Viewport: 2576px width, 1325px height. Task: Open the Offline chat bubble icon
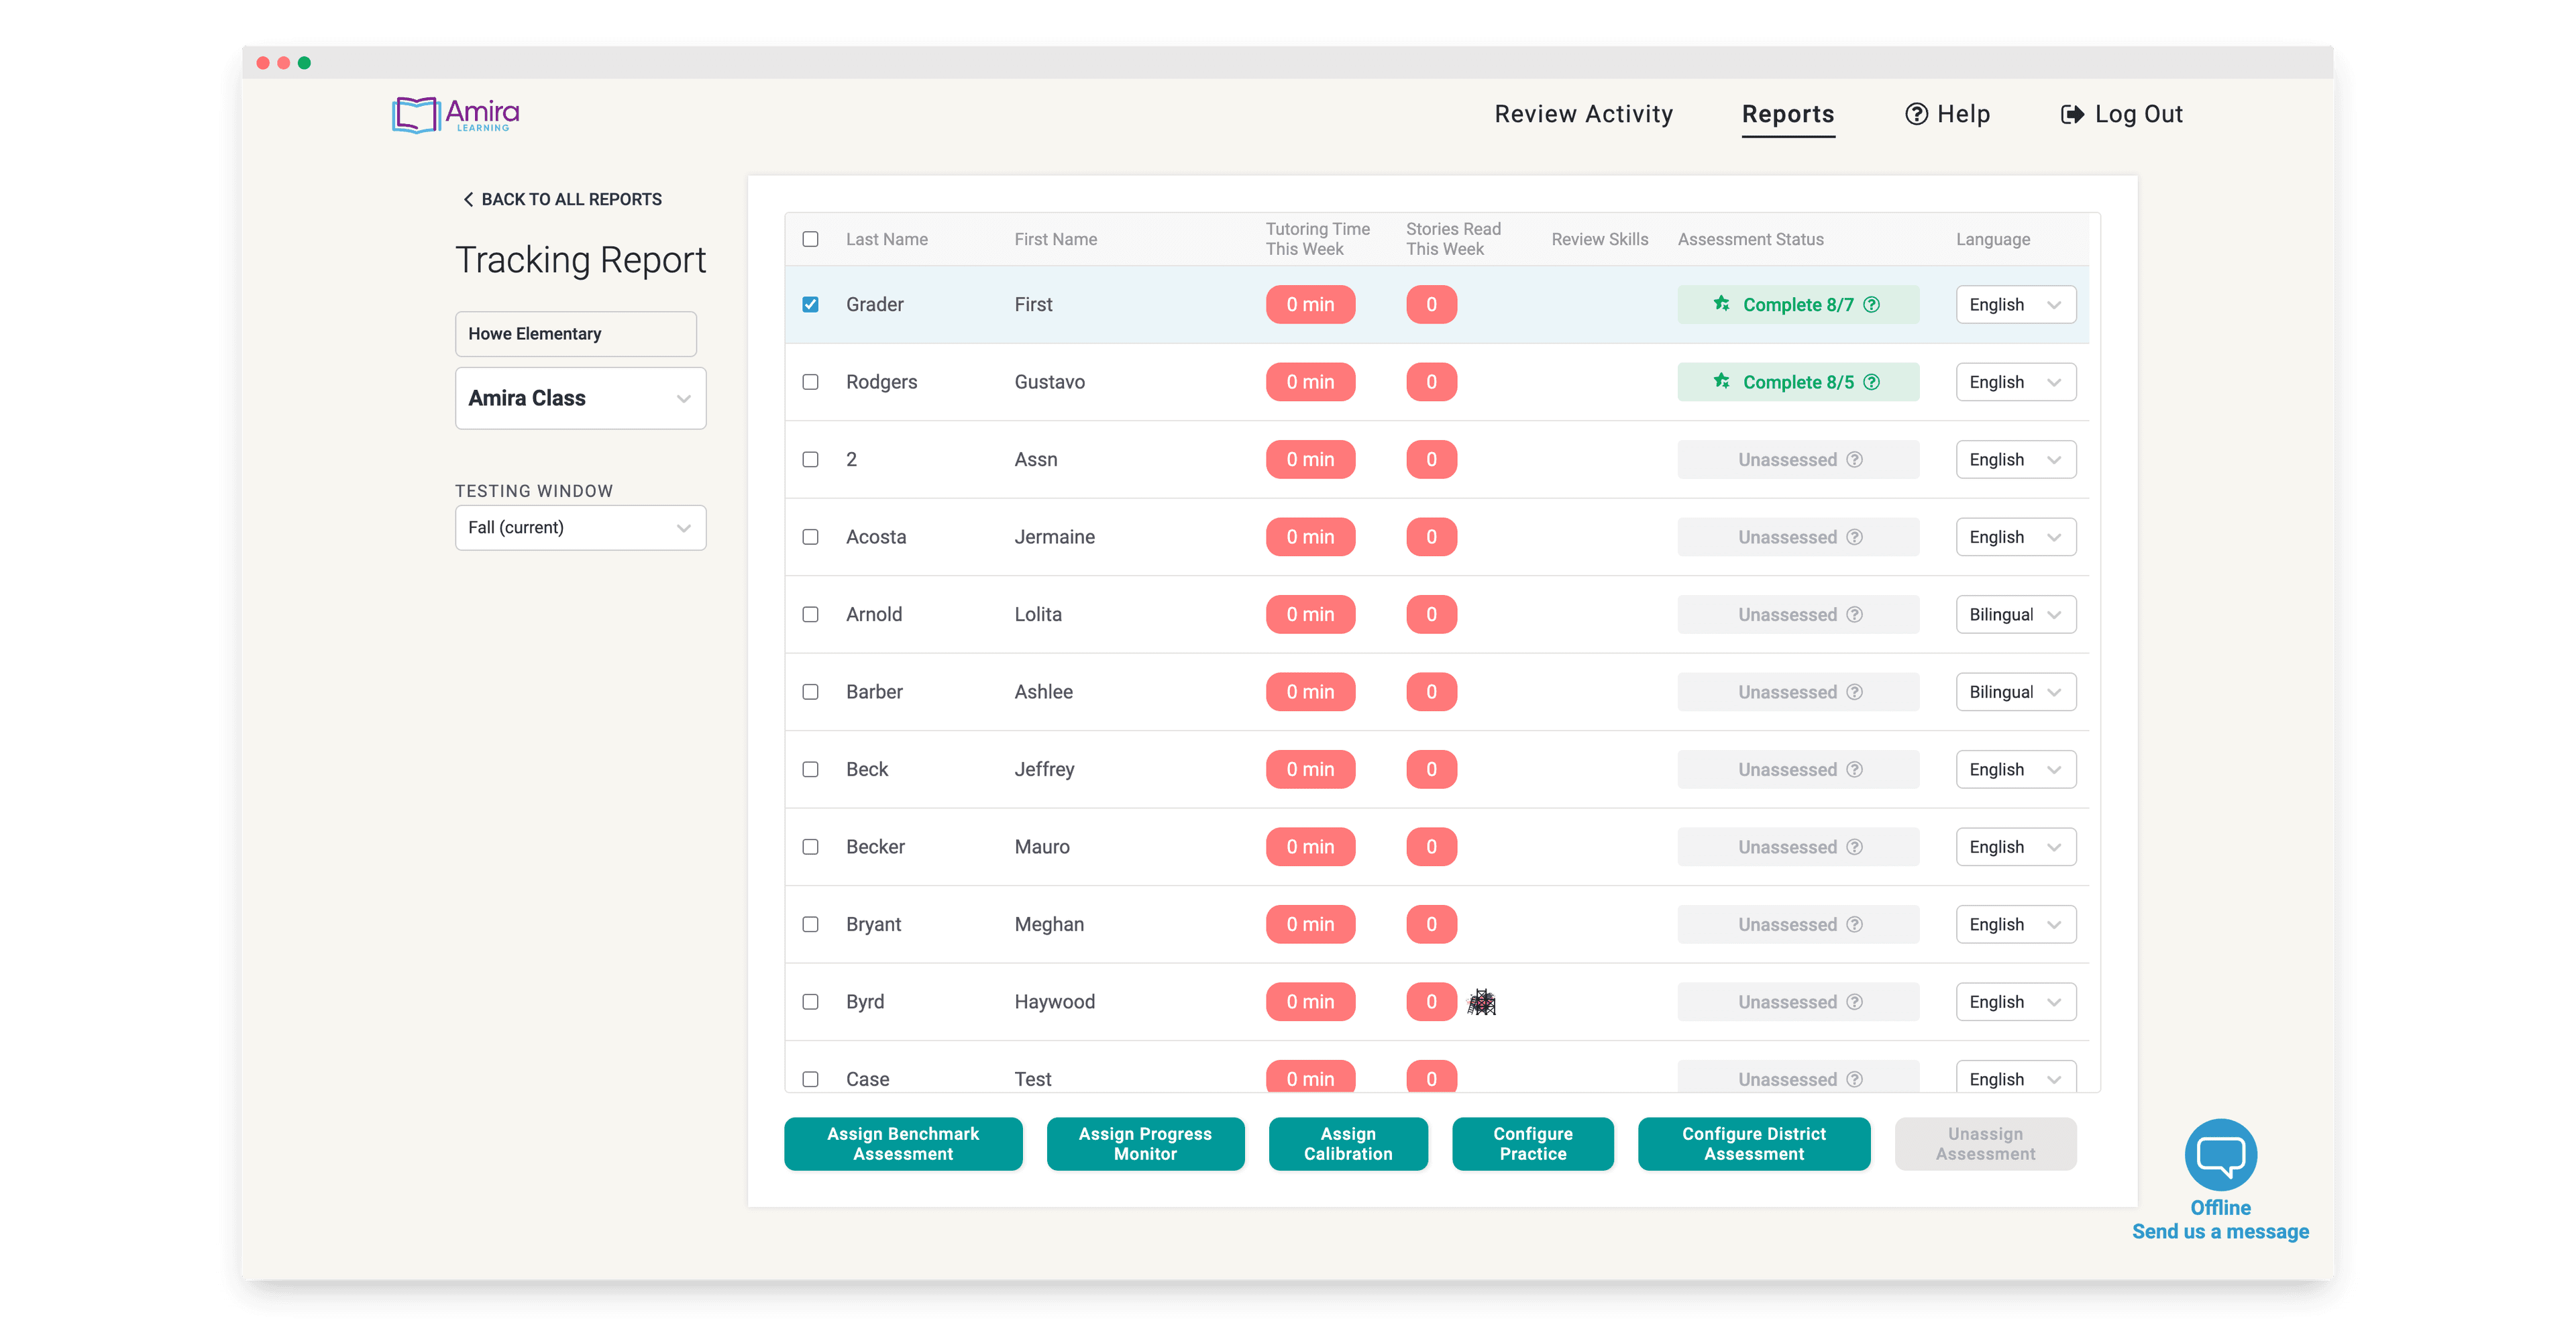tap(2220, 1154)
